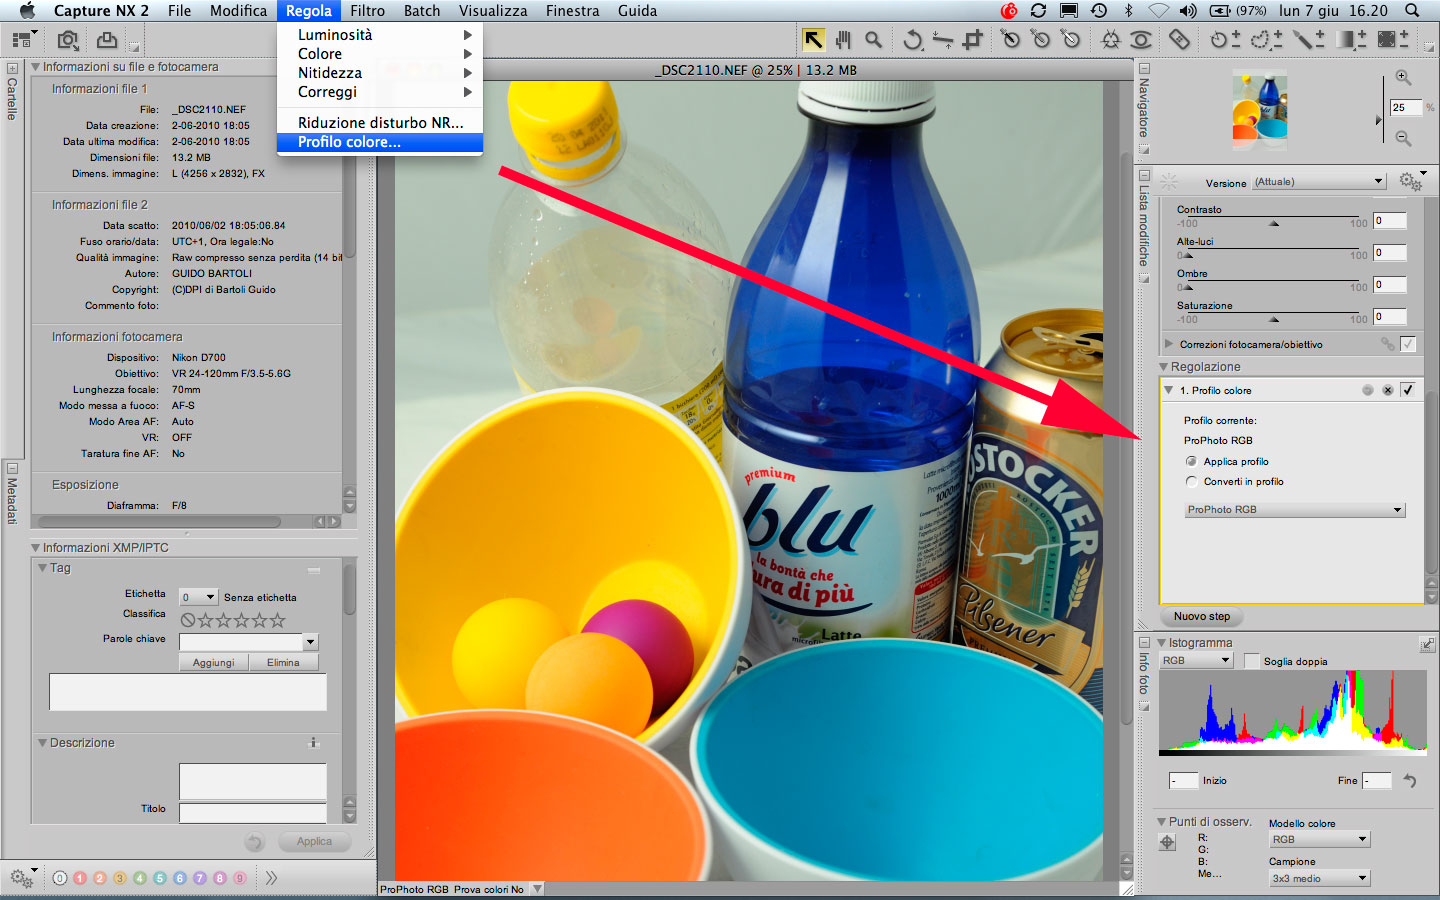The height and width of the screenshot is (900, 1440).
Task: Choose Profilo colore... from Regola menu
Action: pyautogui.click(x=380, y=142)
